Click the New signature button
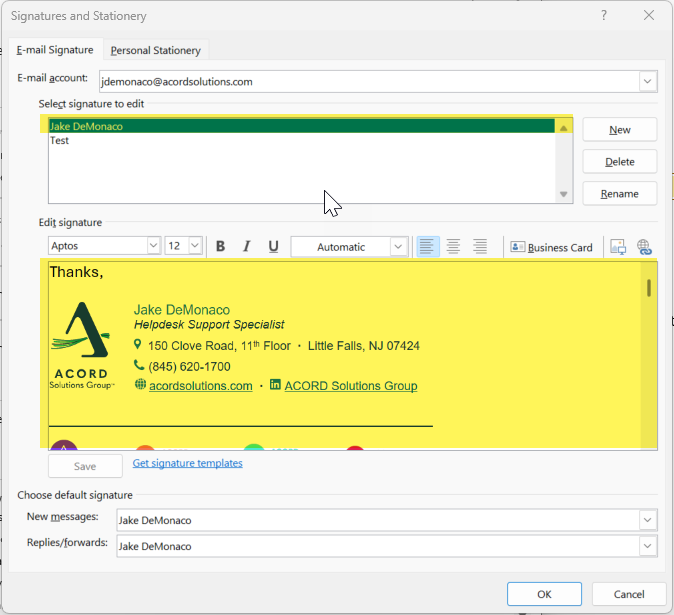Screen dimensions: 674x615 pyautogui.click(x=619, y=130)
